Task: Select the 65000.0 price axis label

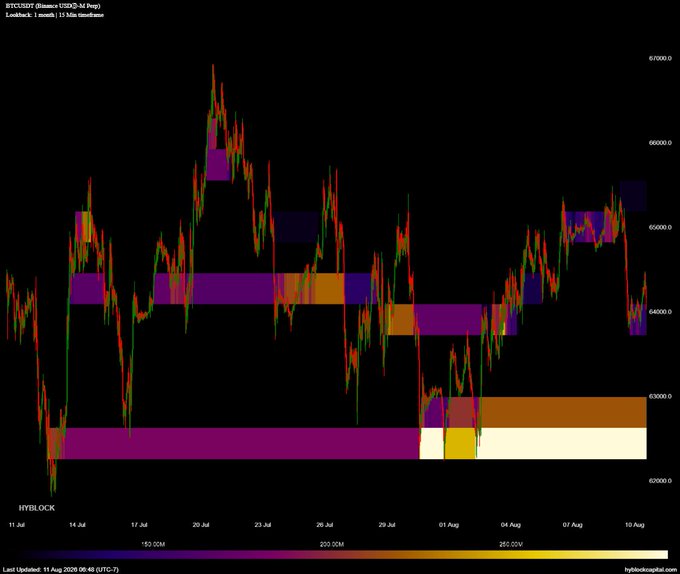Action: pyautogui.click(x=660, y=227)
